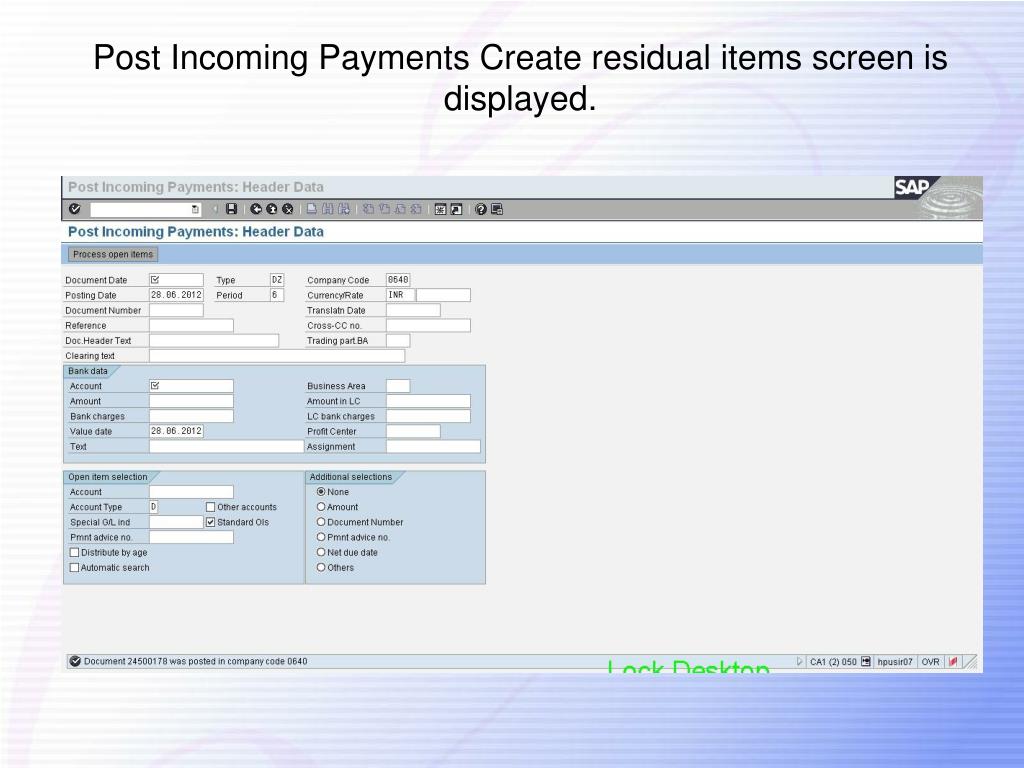
Task: Click the Translatn Date input field
Action: (x=413, y=310)
